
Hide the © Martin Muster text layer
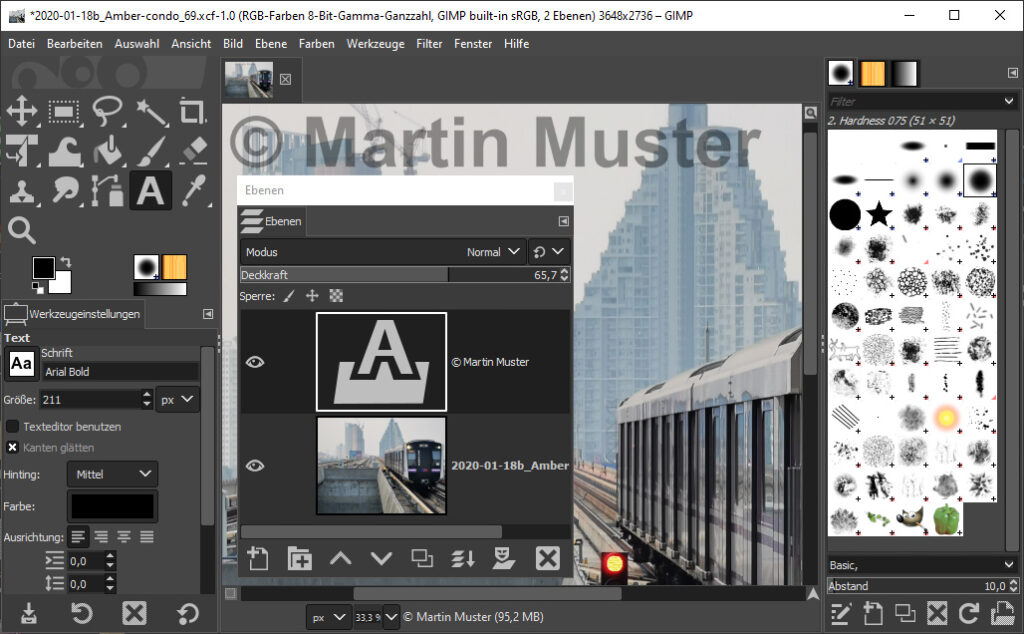pos(255,362)
